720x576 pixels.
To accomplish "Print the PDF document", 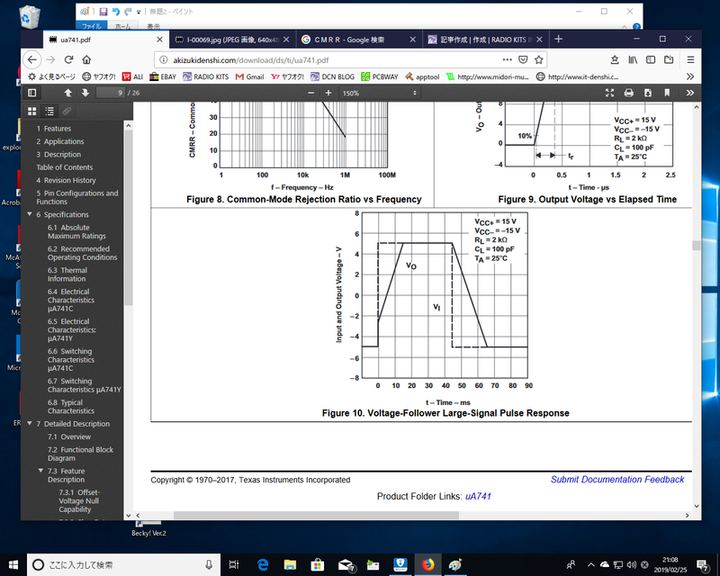I will (x=633, y=92).
